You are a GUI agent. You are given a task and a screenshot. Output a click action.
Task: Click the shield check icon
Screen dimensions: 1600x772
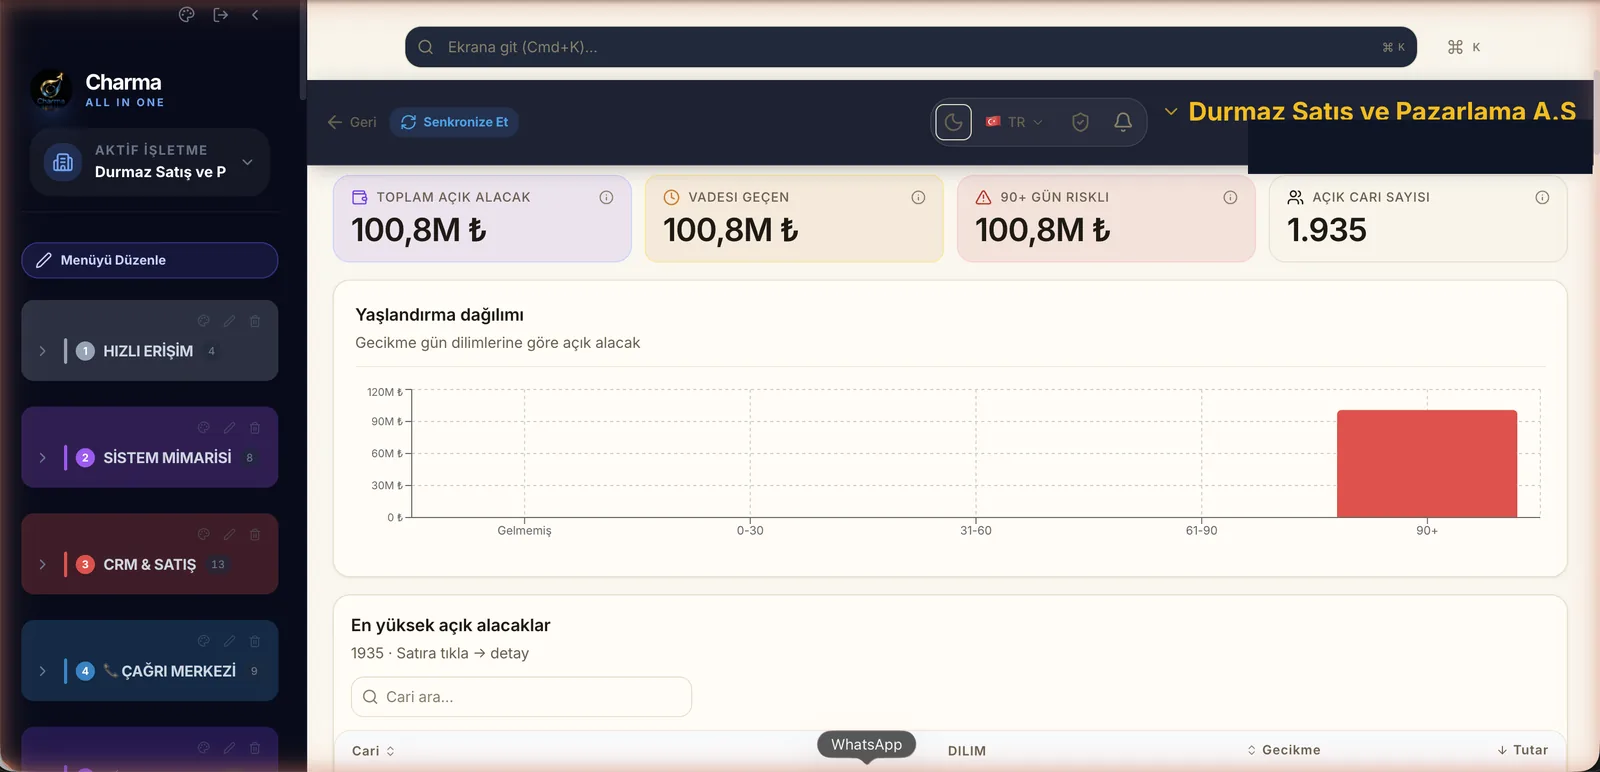[x=1080, y=122]
